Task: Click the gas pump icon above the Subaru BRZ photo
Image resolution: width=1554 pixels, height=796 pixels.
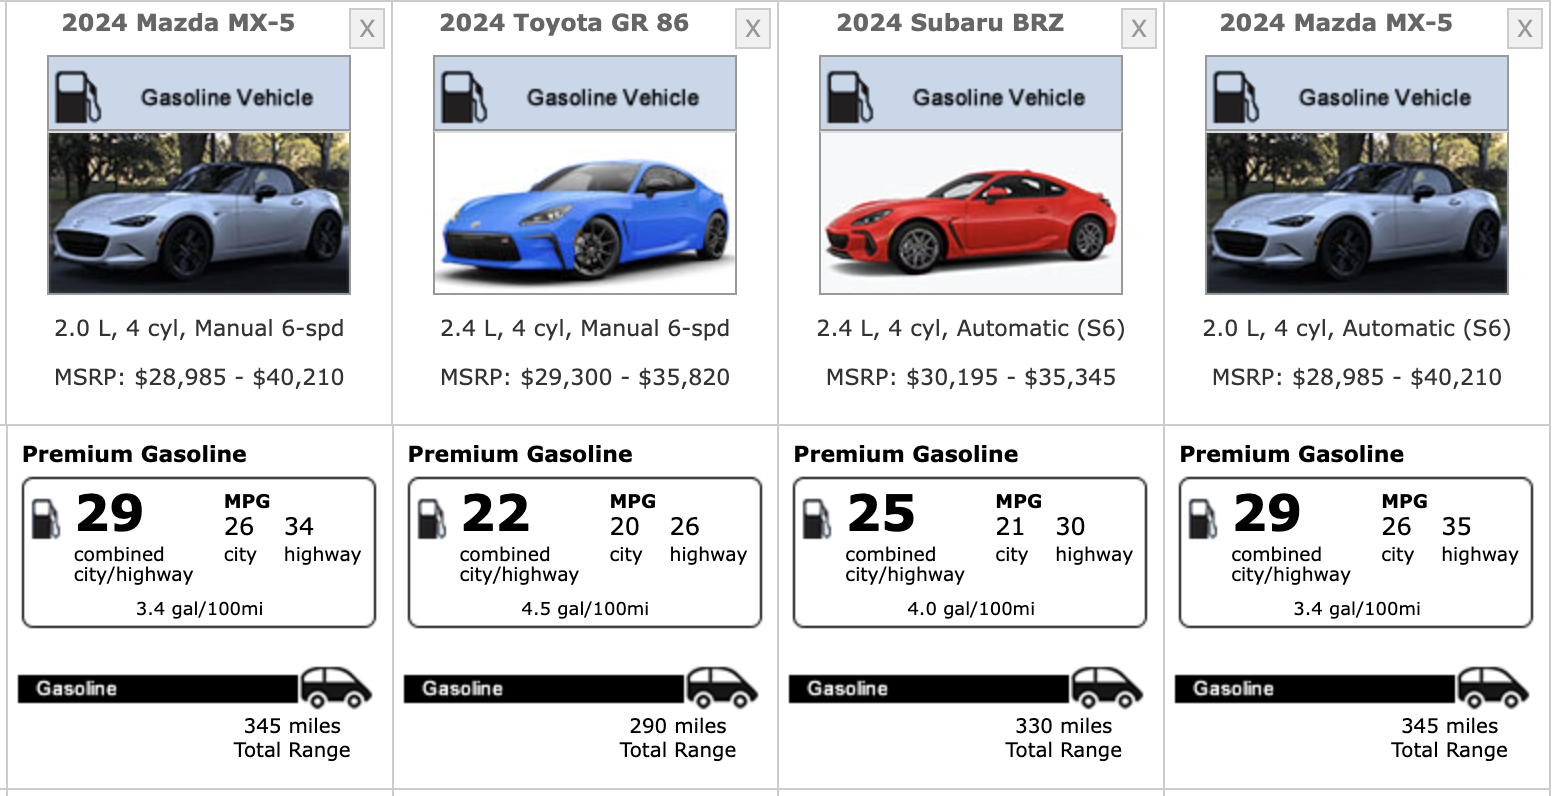Action: 850,97
